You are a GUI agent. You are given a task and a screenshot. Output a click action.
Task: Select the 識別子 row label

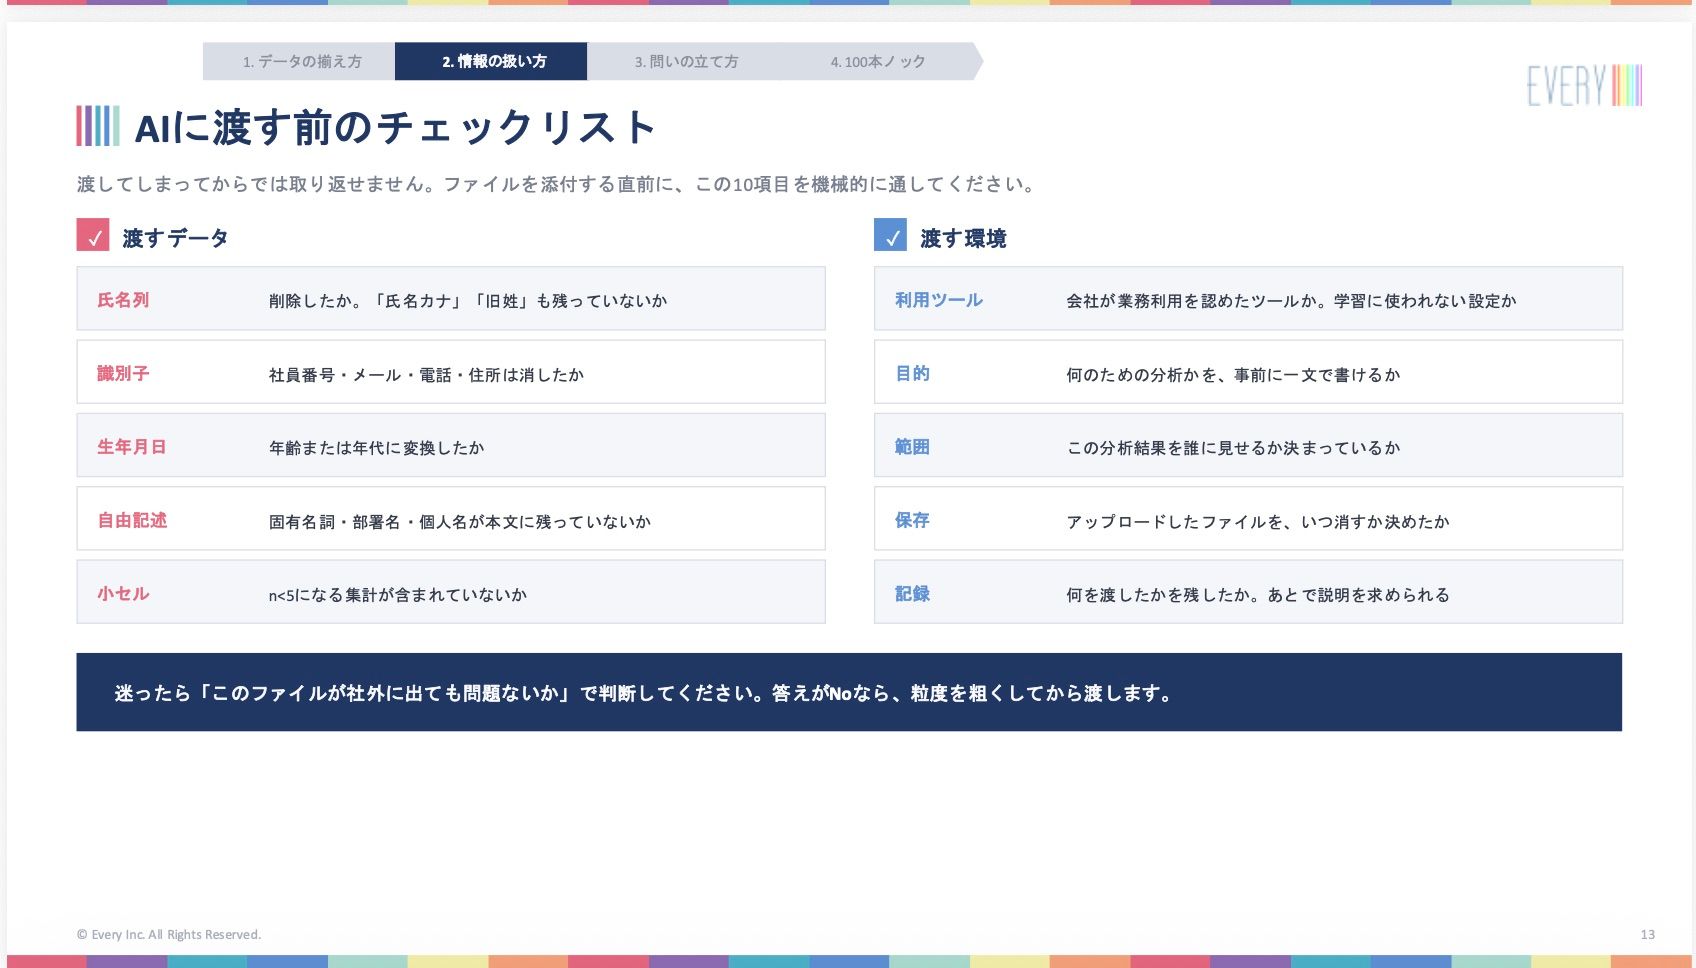click(123, 373)
